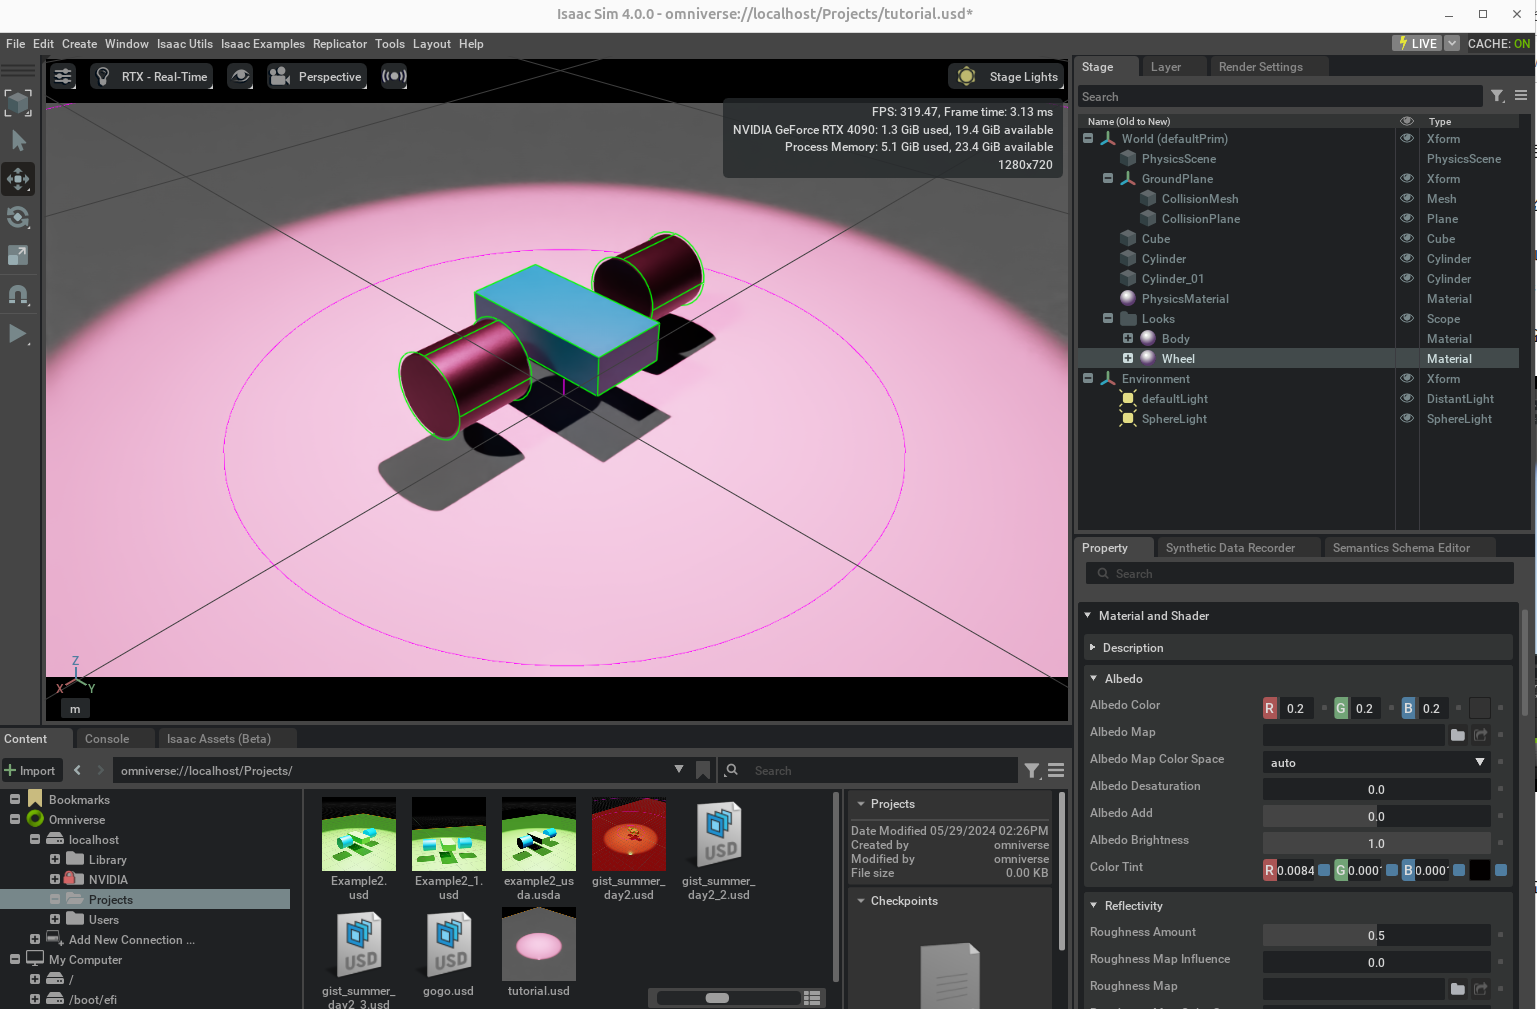Click the Roughness Amount slider

(x=1376, y=936)
